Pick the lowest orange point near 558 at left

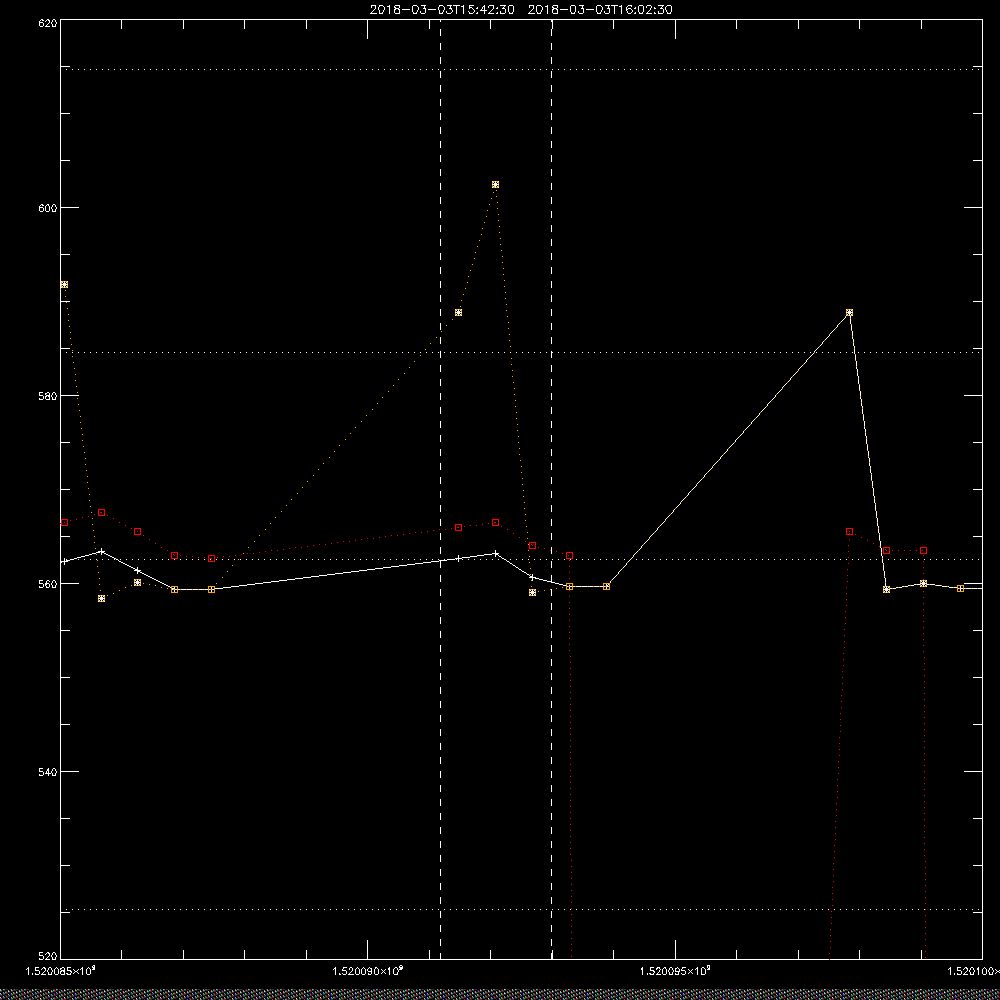click(101, 598)
